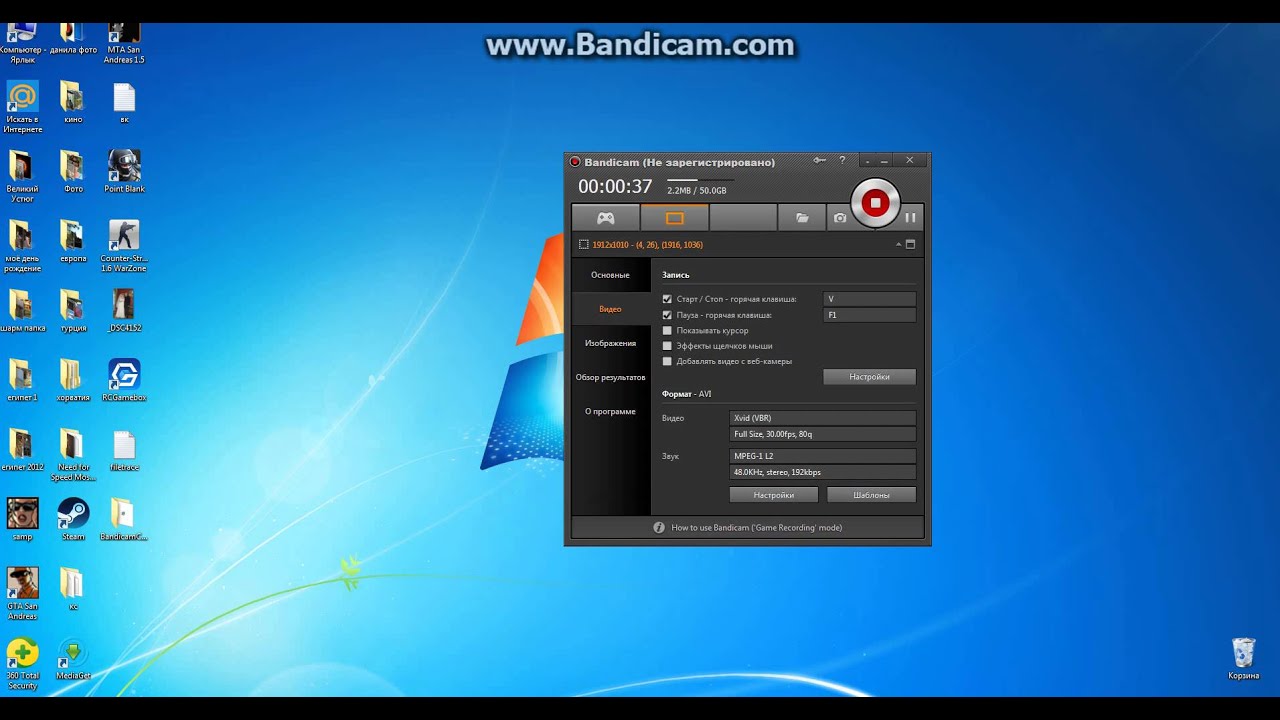The width and height of the screenshot is (1280, 720).
Task: Click the Pause hotkey field F1
Action: click(x=869, y=315)
